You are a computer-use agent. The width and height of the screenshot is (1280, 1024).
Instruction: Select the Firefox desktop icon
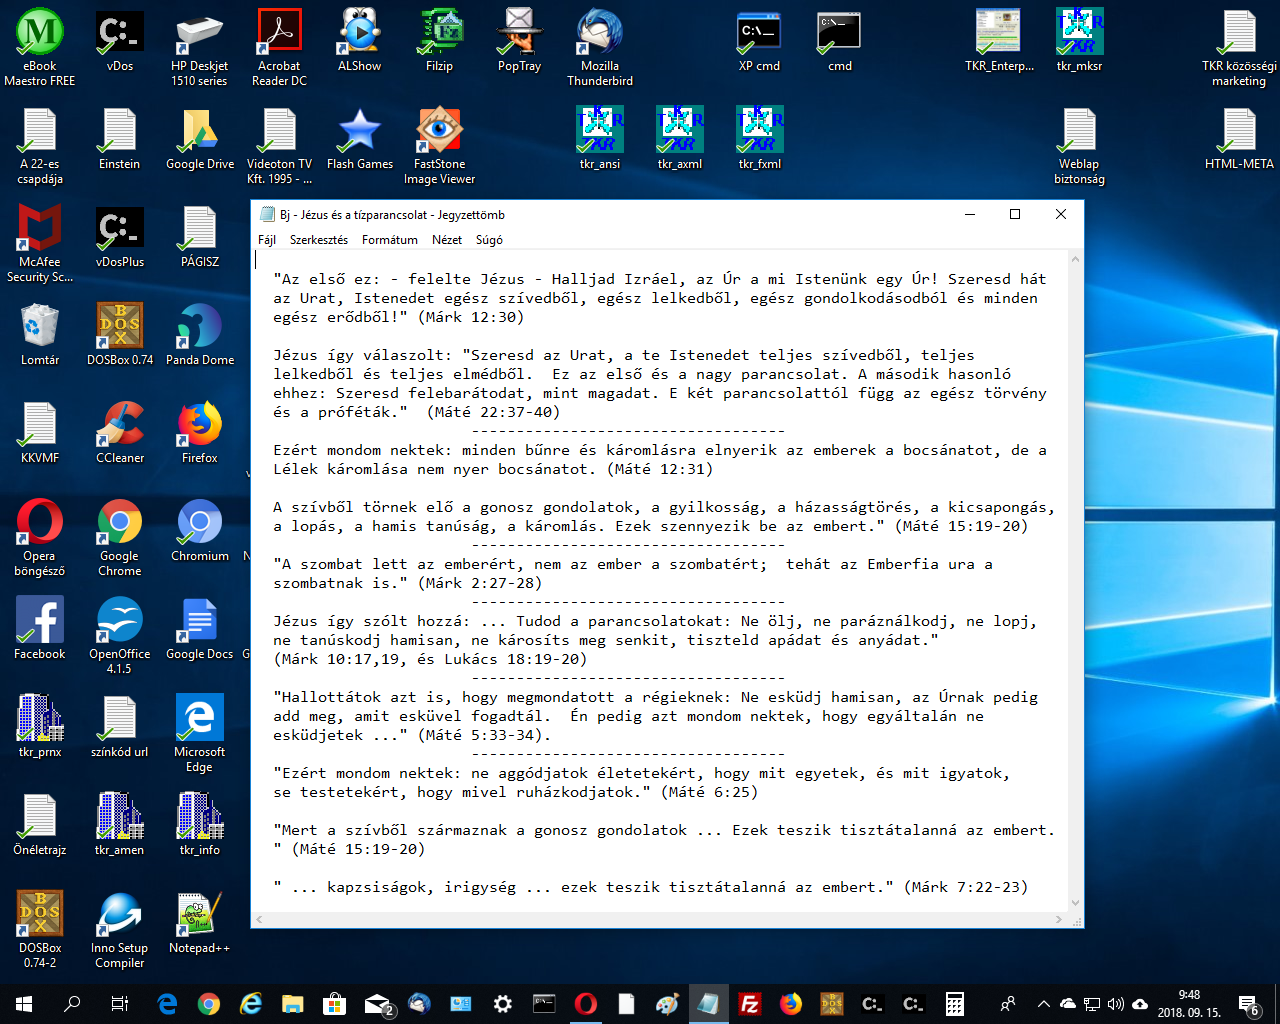[200, 434]
